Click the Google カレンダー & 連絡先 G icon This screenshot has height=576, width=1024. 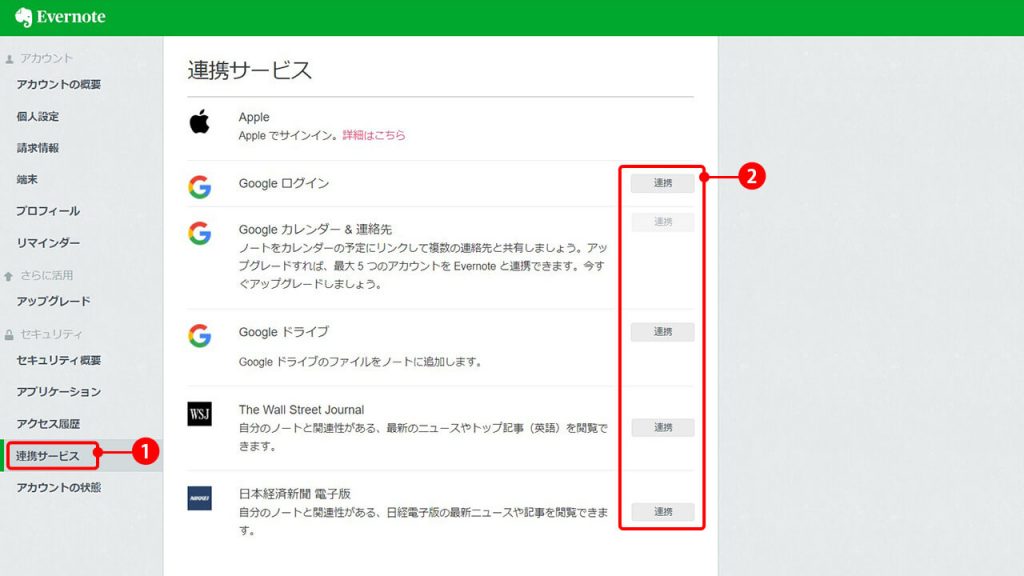[199, 233]
